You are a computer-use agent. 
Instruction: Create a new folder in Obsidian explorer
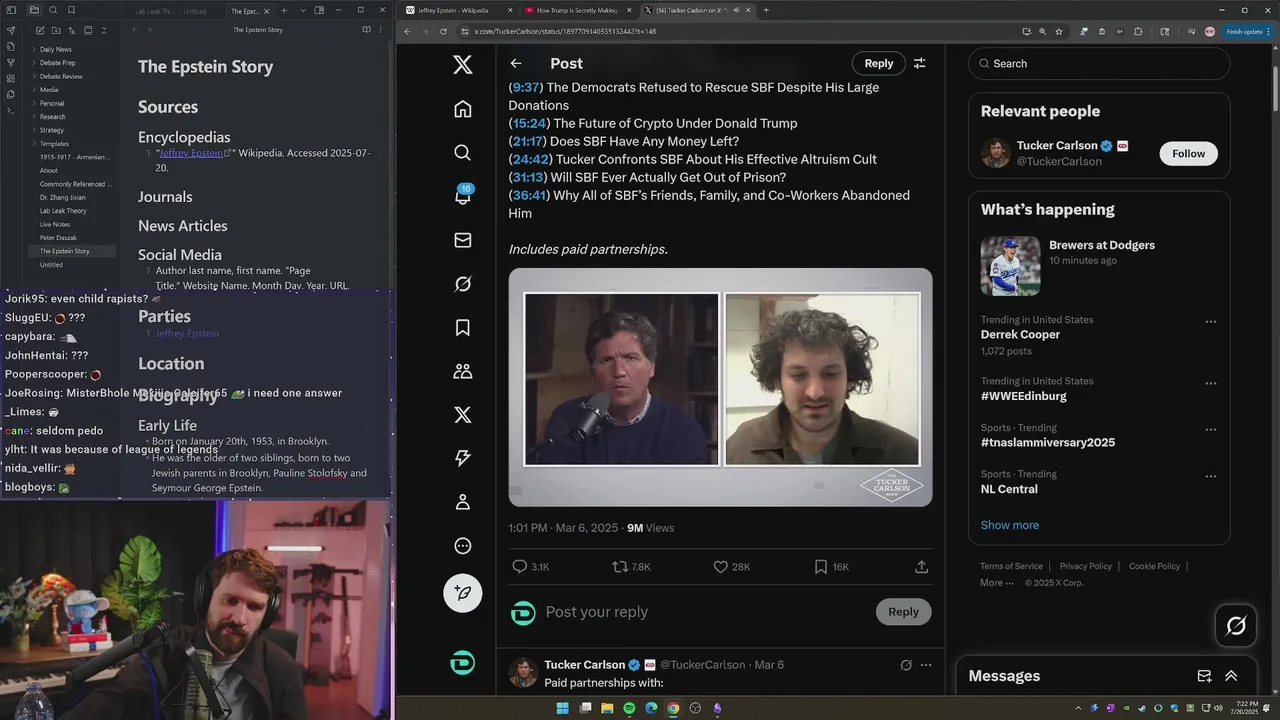(56, 31)
